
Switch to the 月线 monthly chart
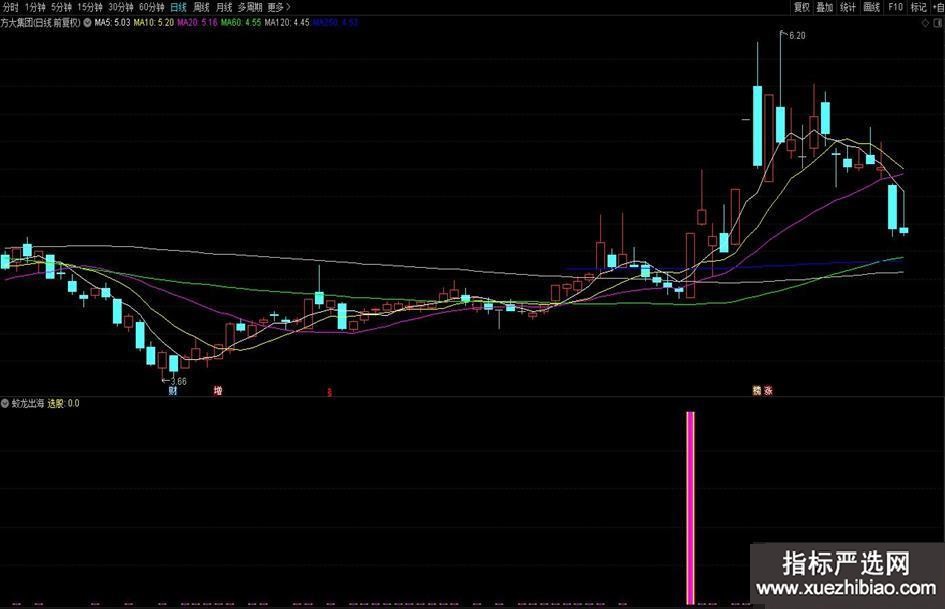[224, 7]
